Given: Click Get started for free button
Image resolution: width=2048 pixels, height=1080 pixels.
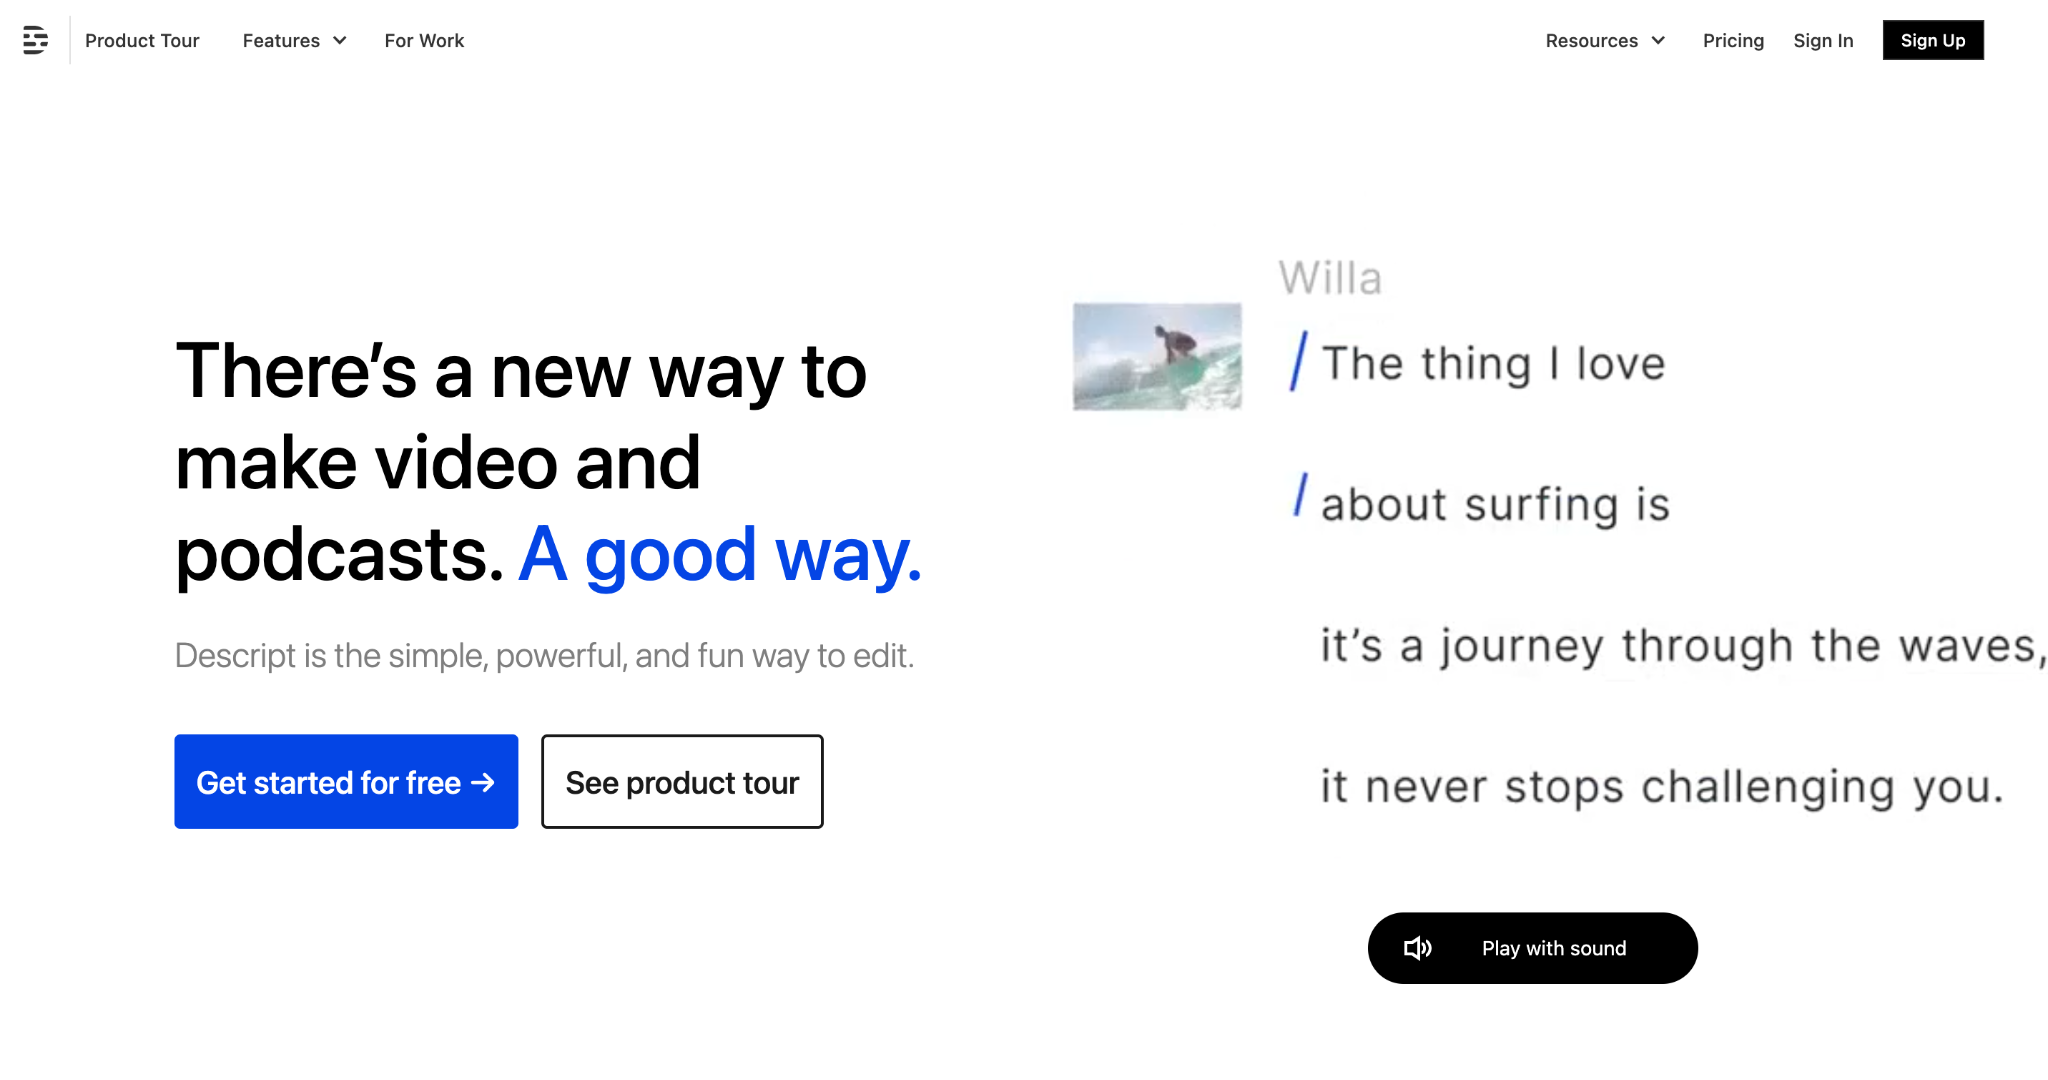Looking at the screenshot, I should click(347, 781).
